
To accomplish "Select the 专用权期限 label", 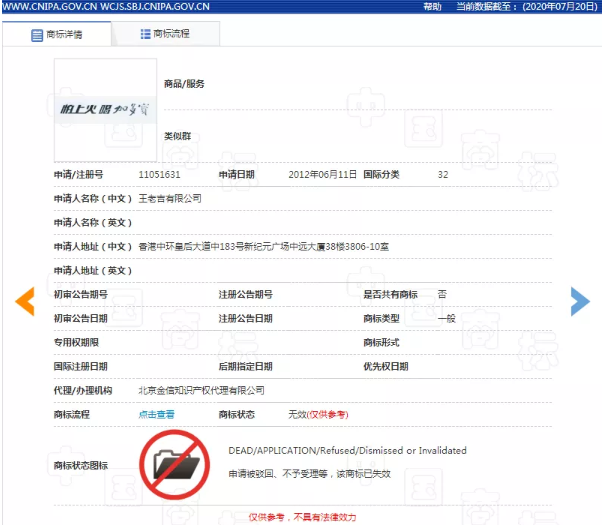I will 76,343.
